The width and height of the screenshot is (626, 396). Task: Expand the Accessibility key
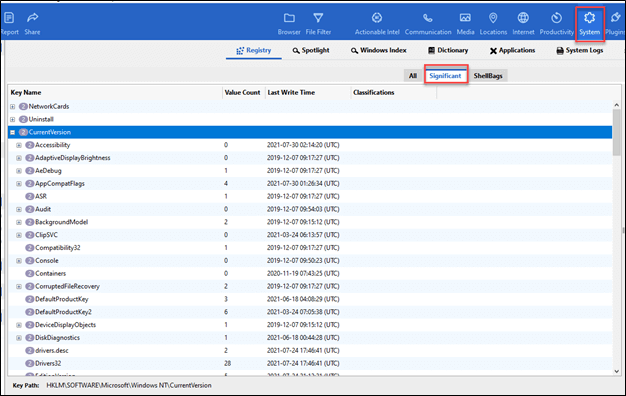point(19,145)
